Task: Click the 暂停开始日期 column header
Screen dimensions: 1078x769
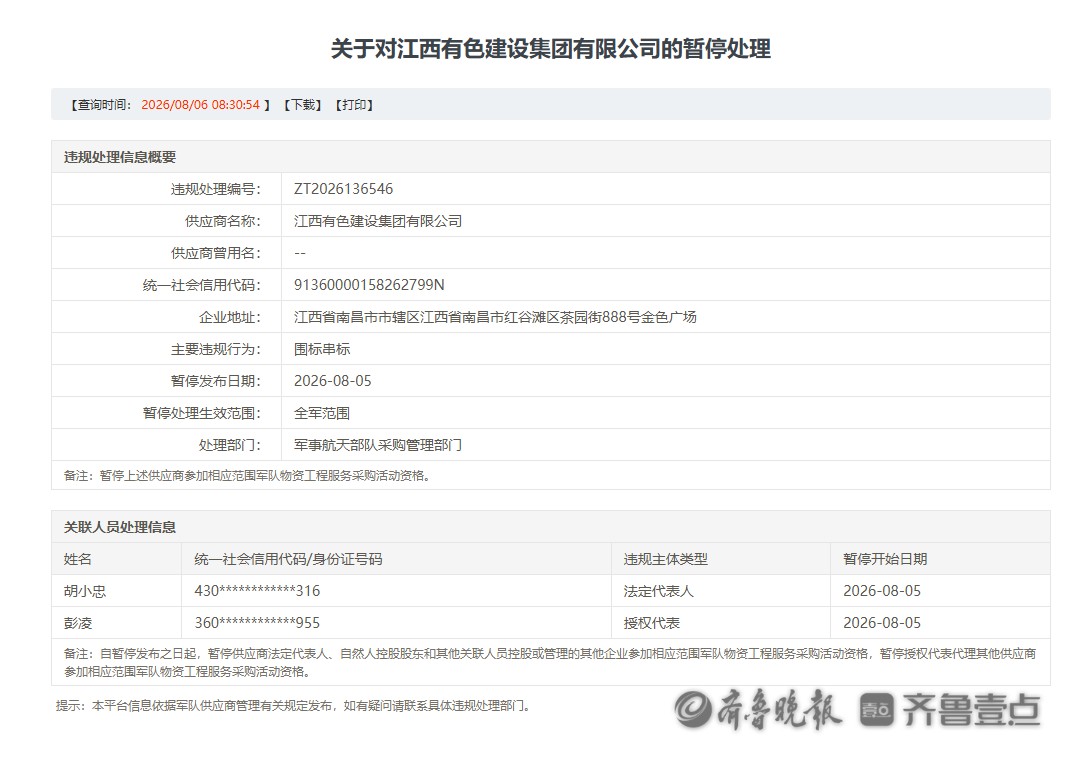Action: click(885, 559)
